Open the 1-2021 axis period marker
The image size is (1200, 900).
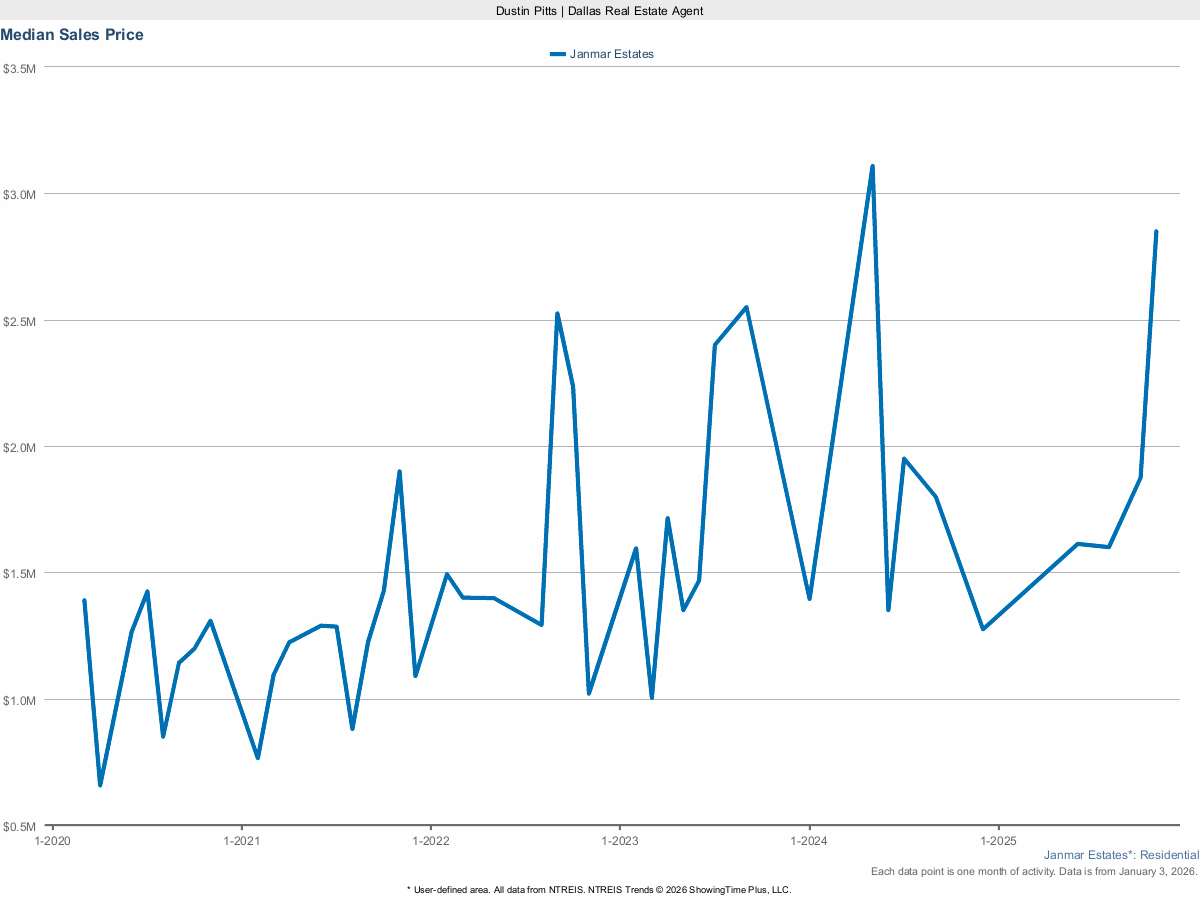[x=241, y=842]
